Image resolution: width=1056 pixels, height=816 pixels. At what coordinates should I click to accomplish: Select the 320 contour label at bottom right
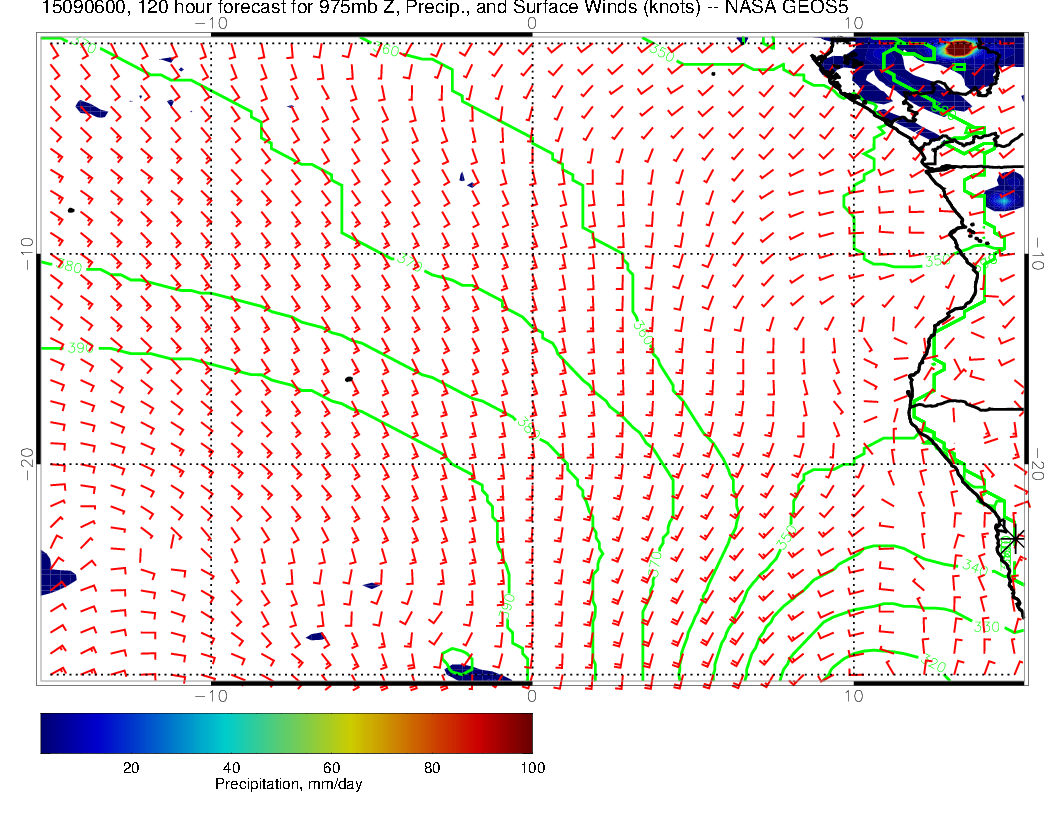933,664
